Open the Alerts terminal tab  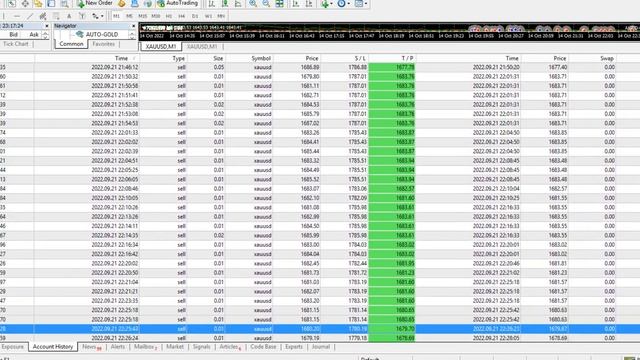coord(118,347)
